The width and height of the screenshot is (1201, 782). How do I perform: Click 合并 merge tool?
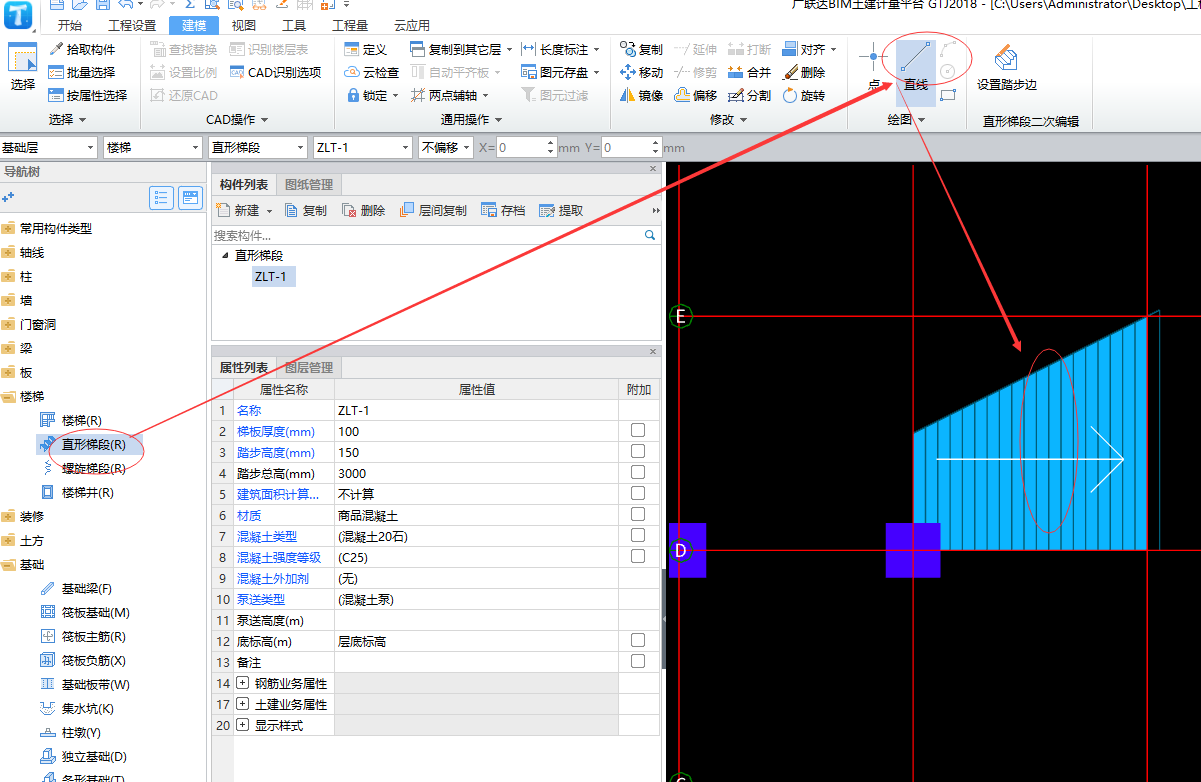(749, 72)
